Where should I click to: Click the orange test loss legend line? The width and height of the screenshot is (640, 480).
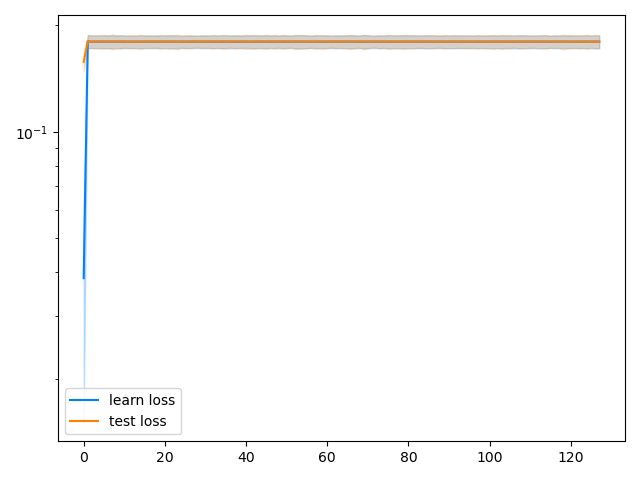click(x=84, y=421)
